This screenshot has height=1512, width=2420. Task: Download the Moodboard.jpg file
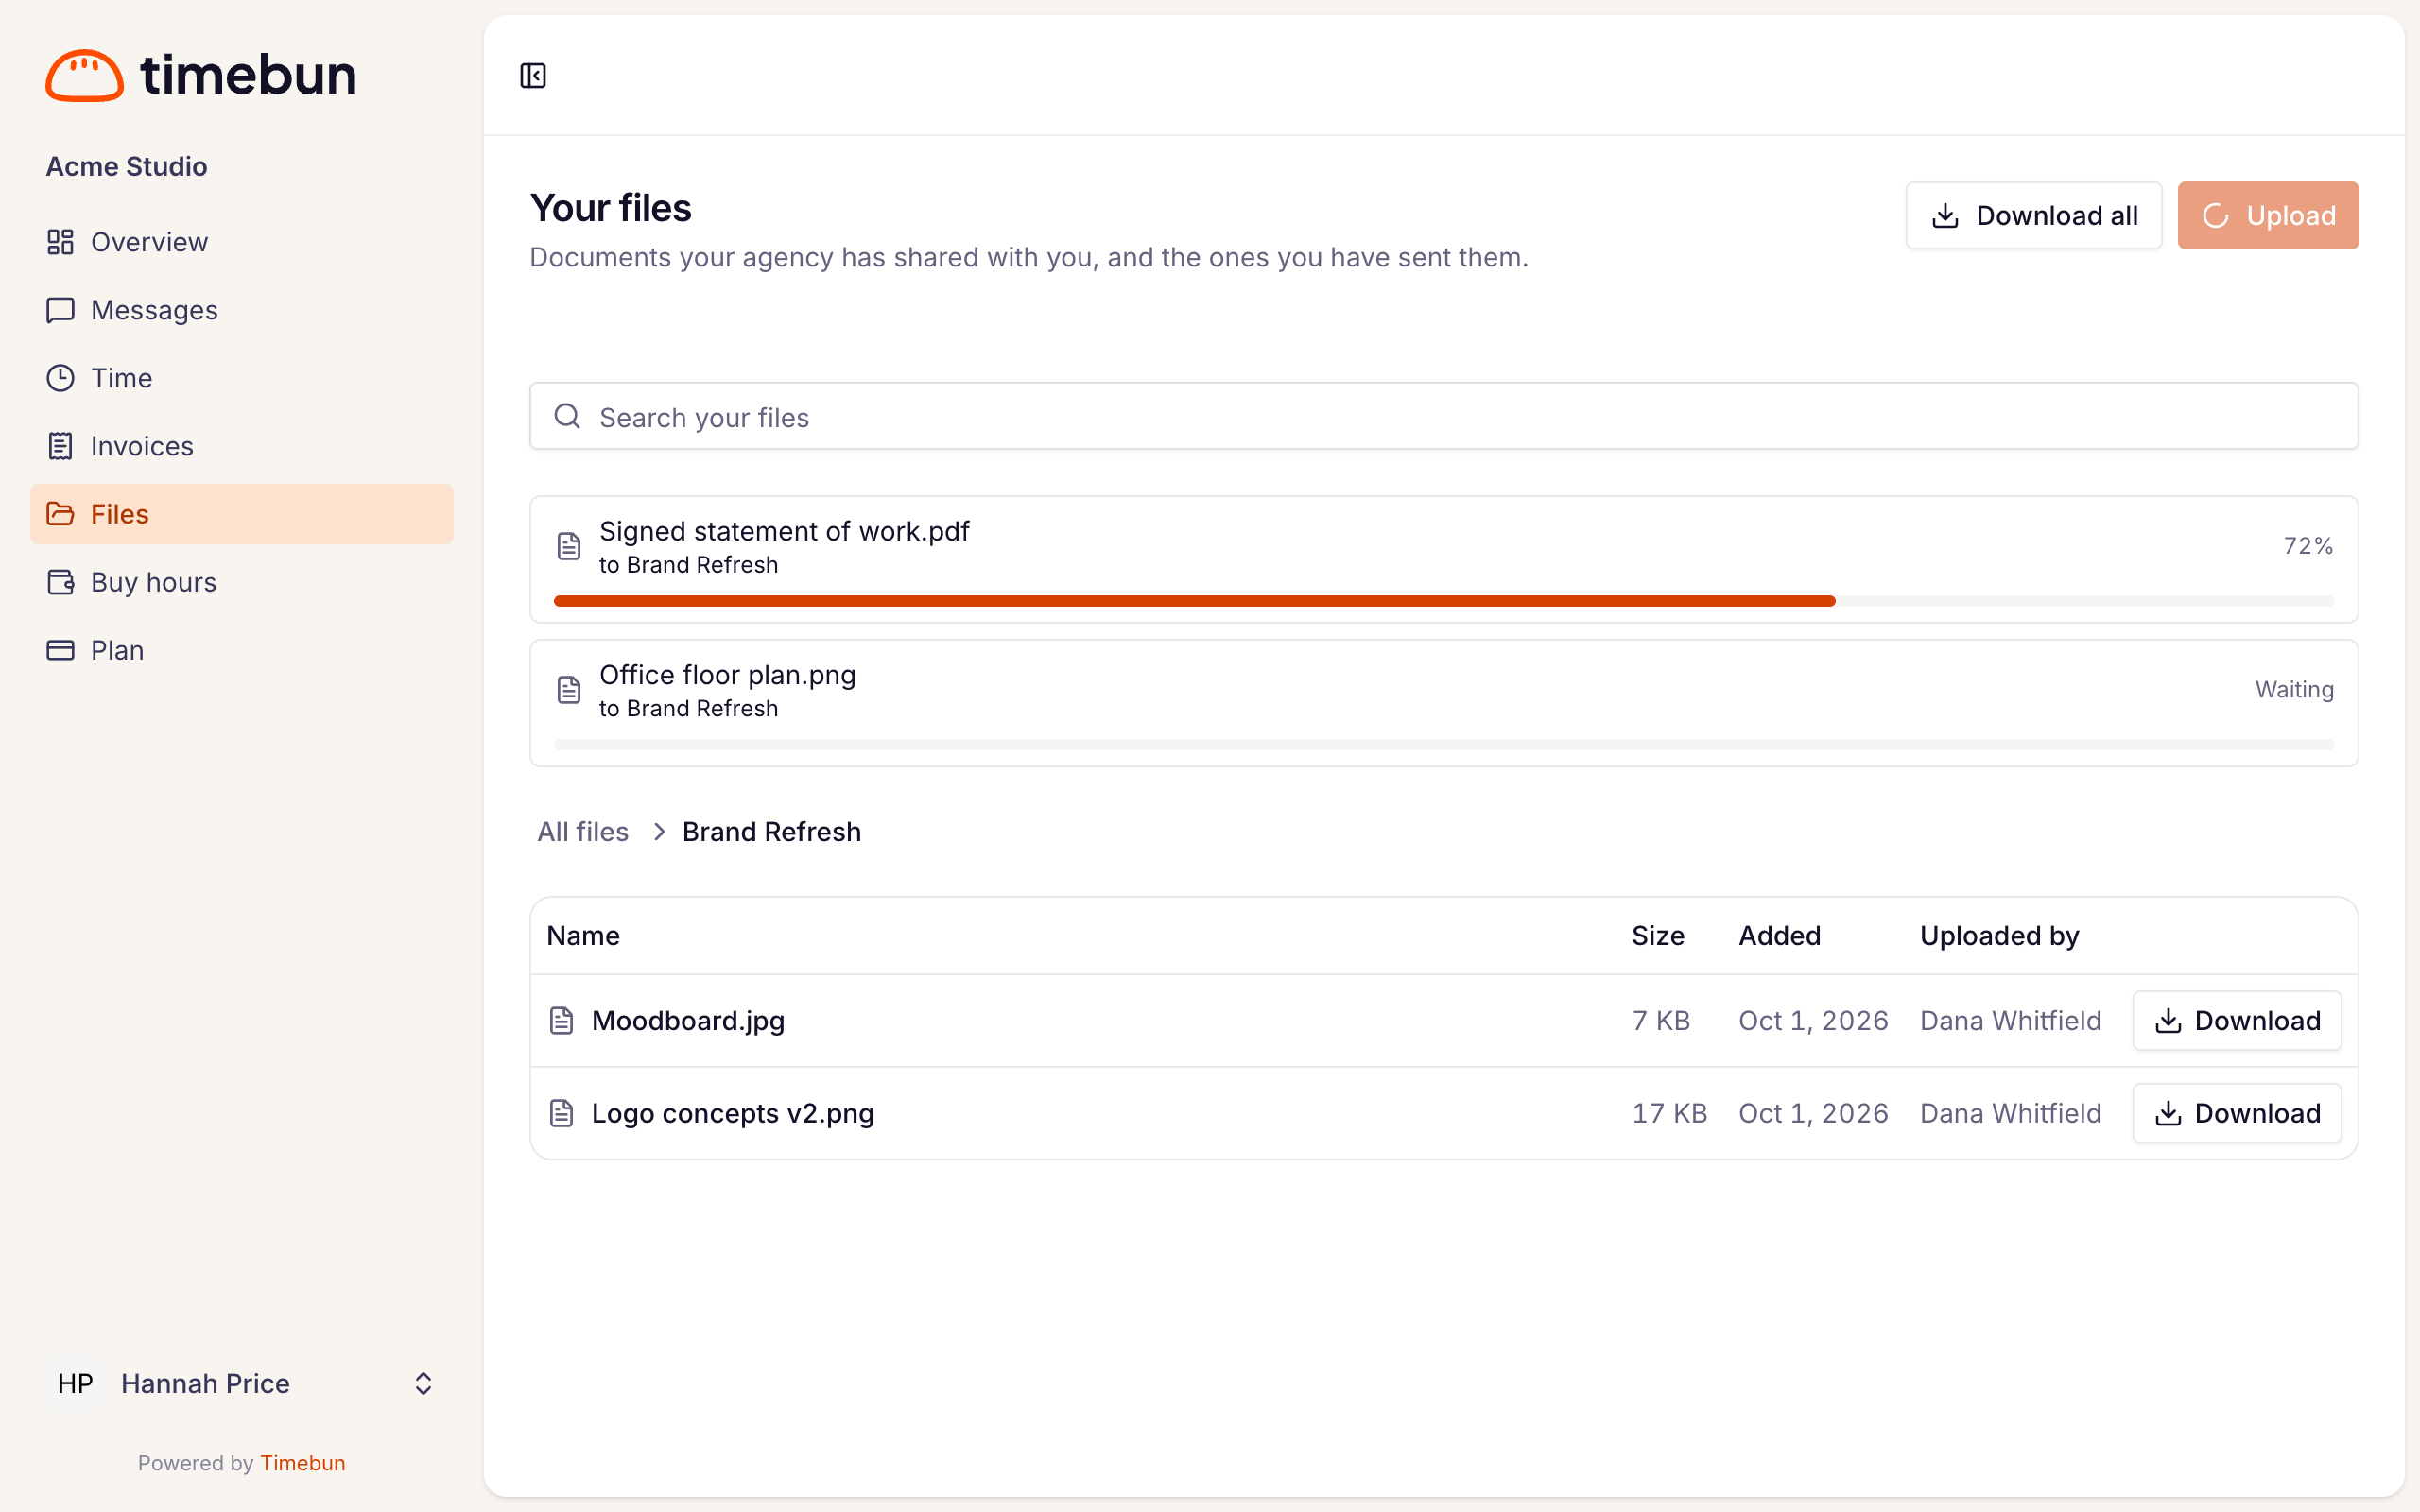coord(2237,1021)
